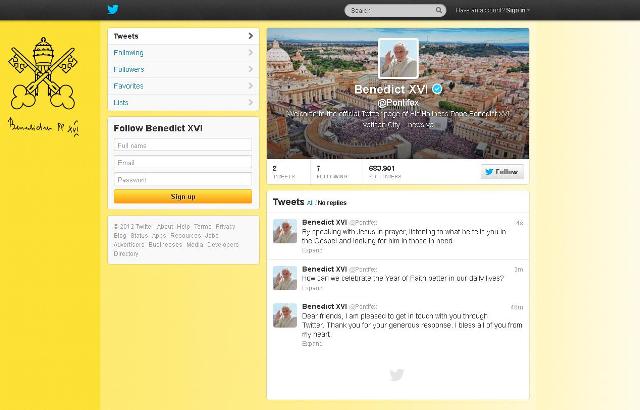Click the orange Sign up button
Viewport: 640px width, 410px height.
pos(183,196)
